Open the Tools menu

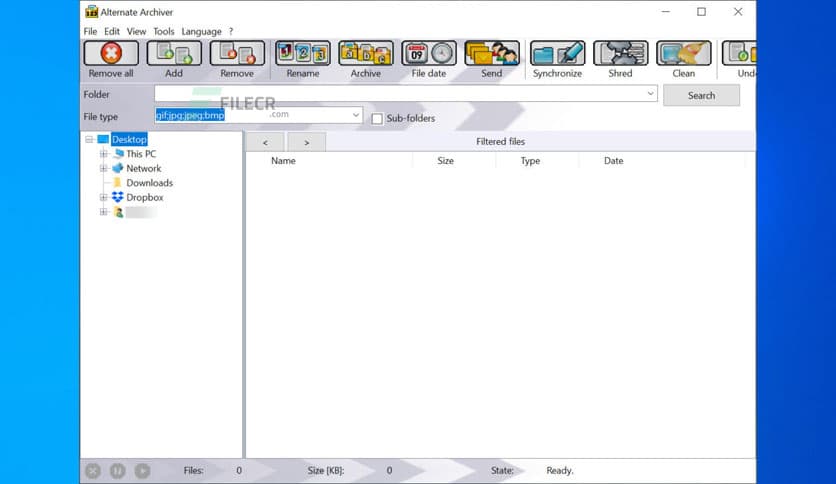[164, 31]
